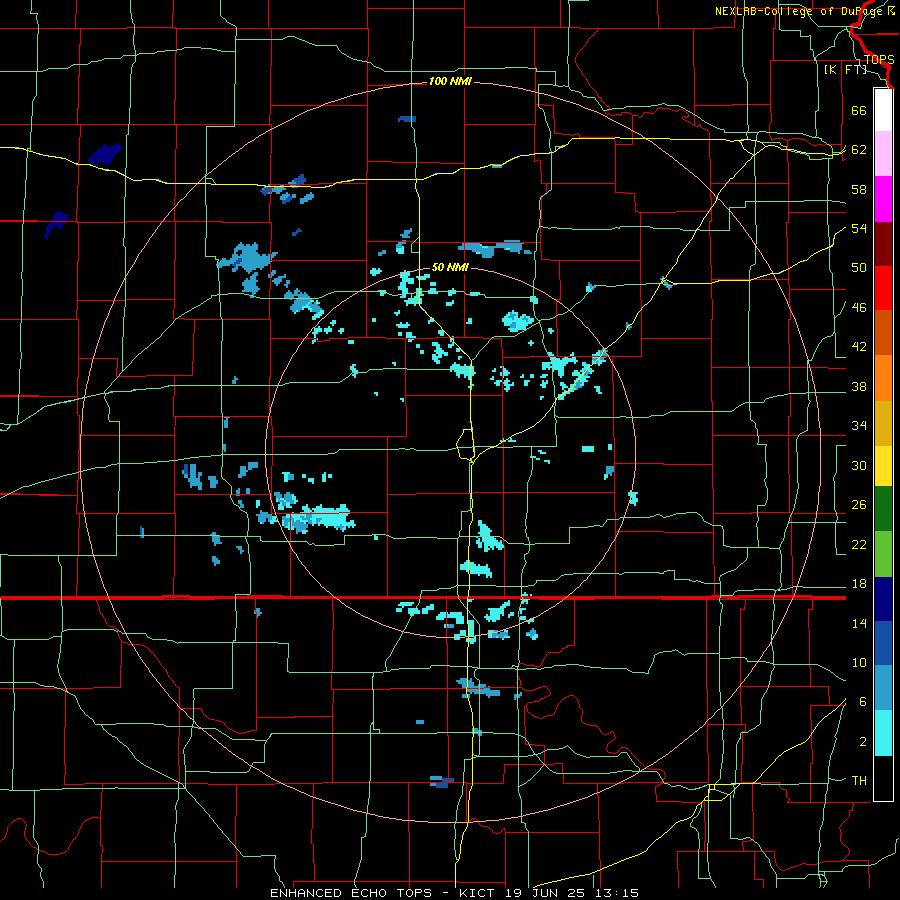Click the cyan legend color segment
Image resolution: width=900 pixels, height=900 pixels.
tap(883, 733)
